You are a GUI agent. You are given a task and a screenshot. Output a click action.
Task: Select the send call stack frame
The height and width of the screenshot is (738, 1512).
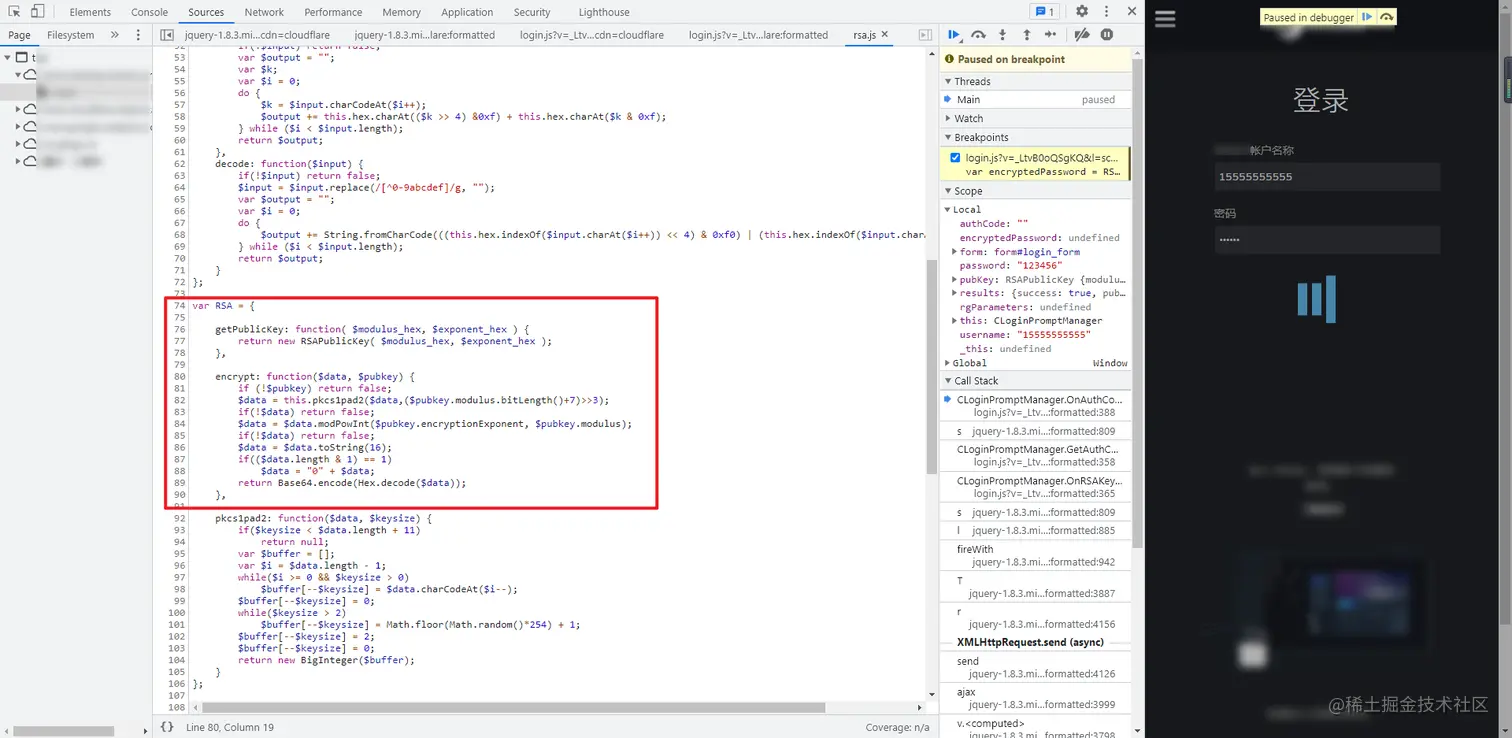[x=1036, y=667]
